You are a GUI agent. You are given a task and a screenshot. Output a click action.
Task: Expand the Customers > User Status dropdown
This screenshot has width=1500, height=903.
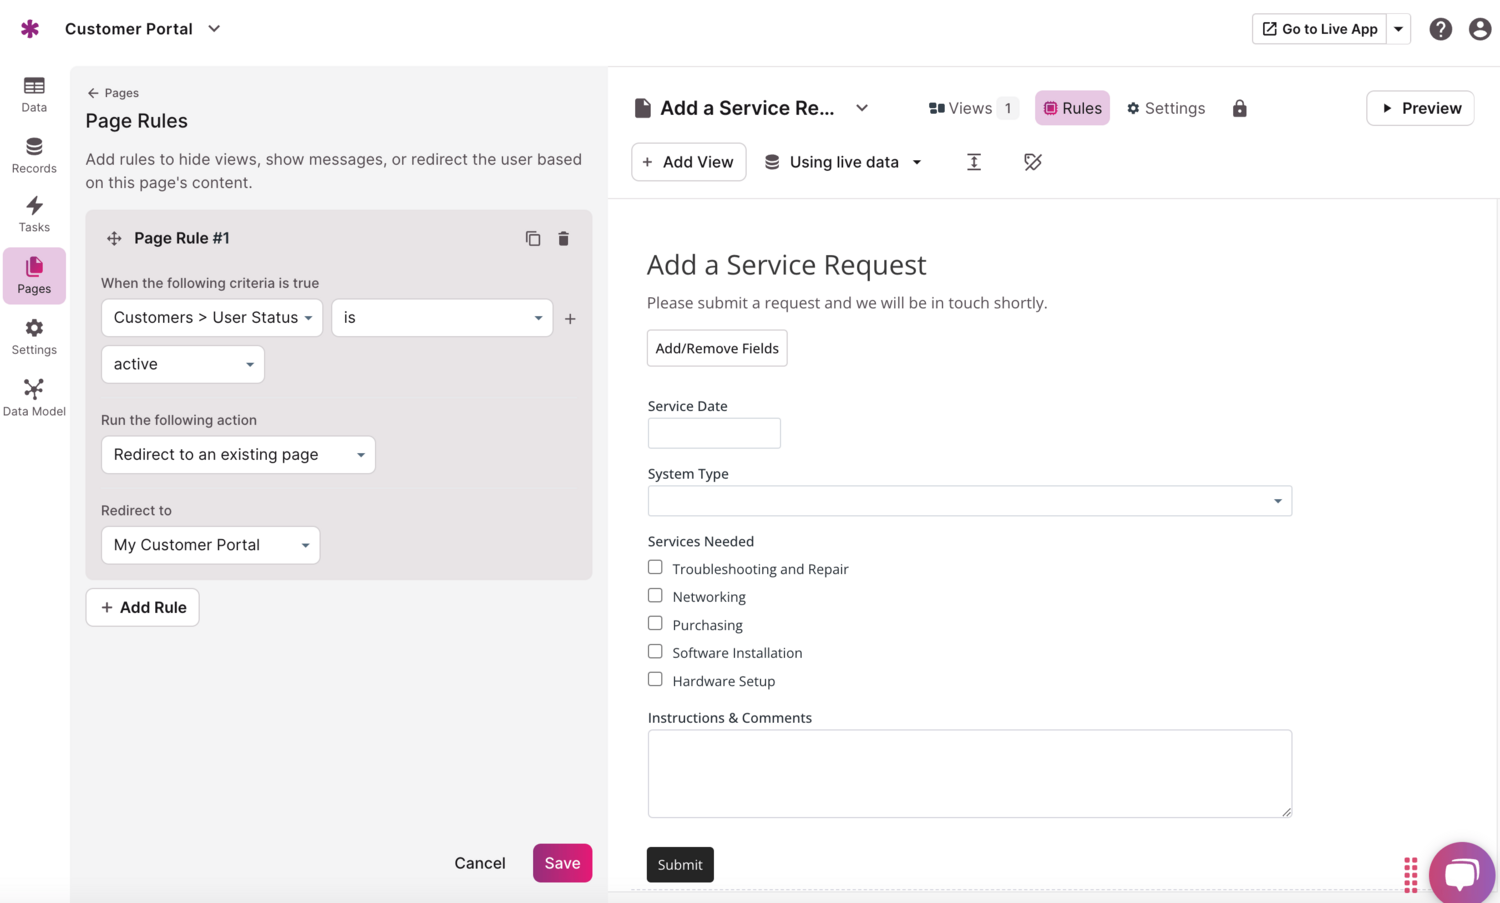[212, 318]
